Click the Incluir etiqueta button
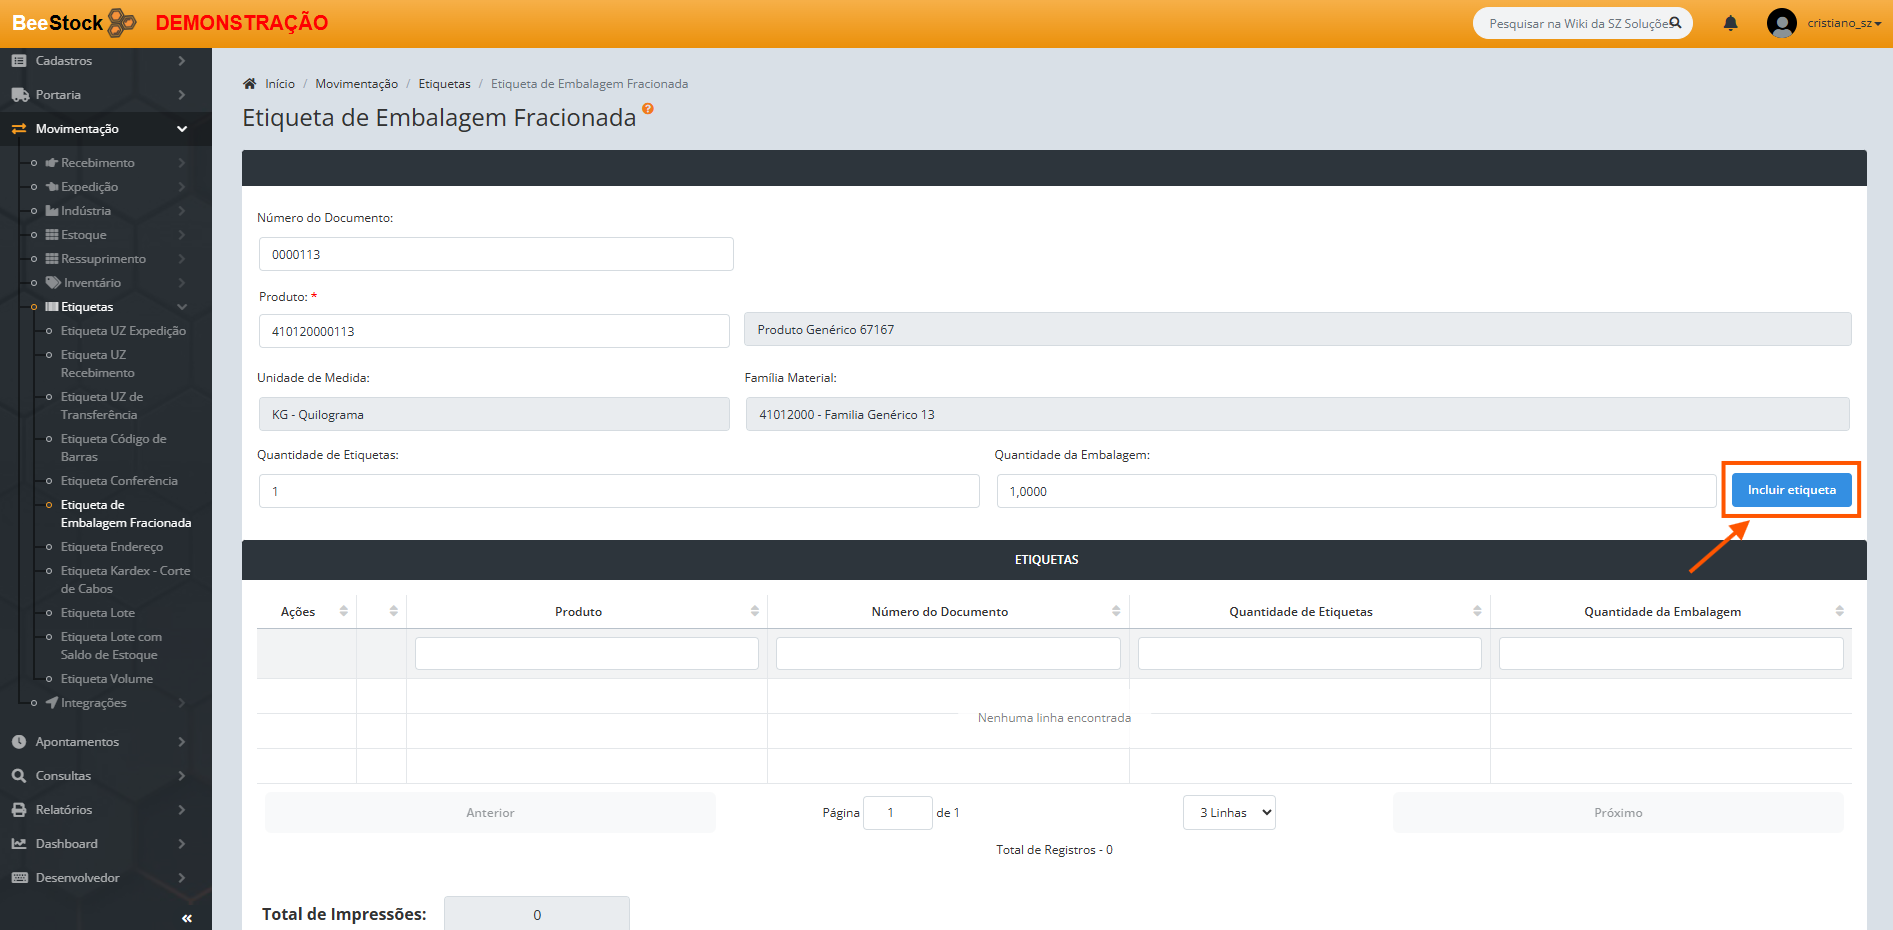The image size is (1893, 930). (x=1791, y=490)
